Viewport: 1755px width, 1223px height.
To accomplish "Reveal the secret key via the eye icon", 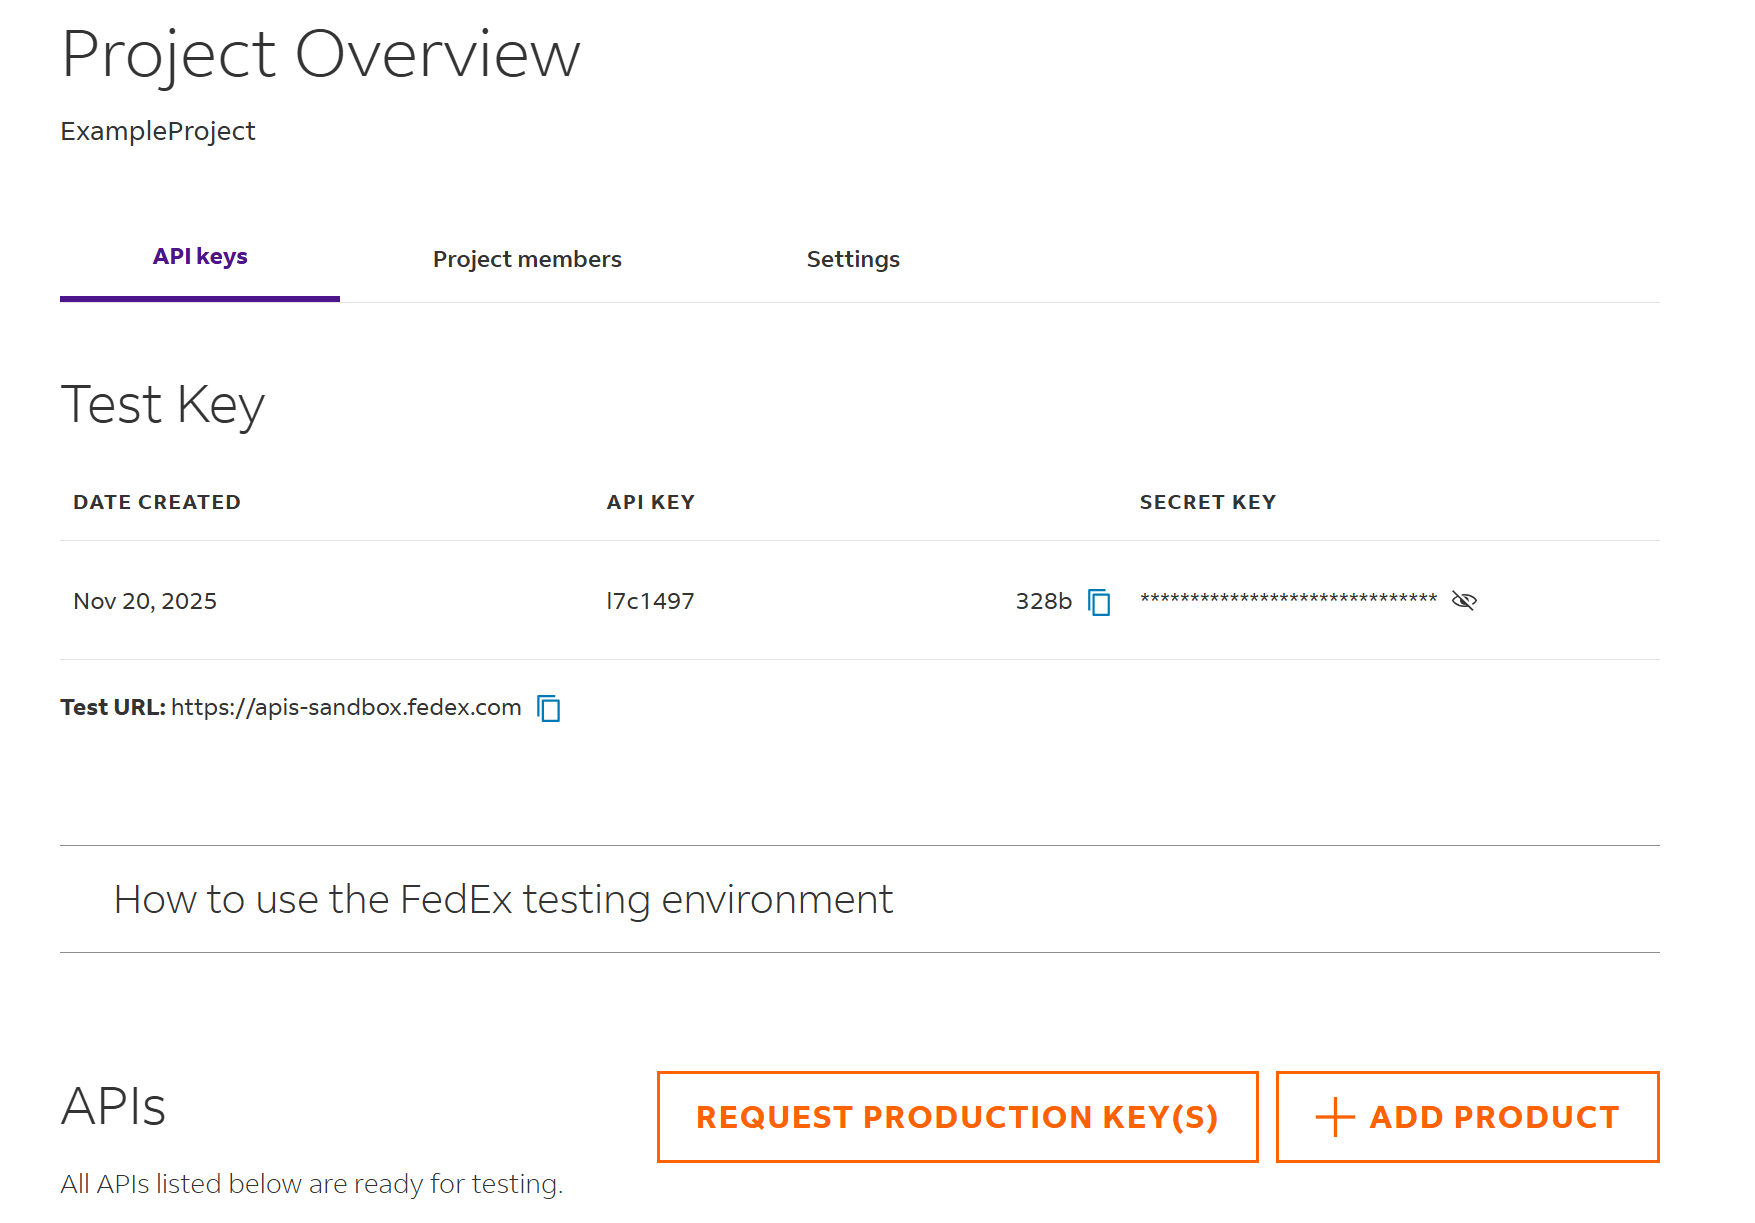I will (x=1464, y=601).
